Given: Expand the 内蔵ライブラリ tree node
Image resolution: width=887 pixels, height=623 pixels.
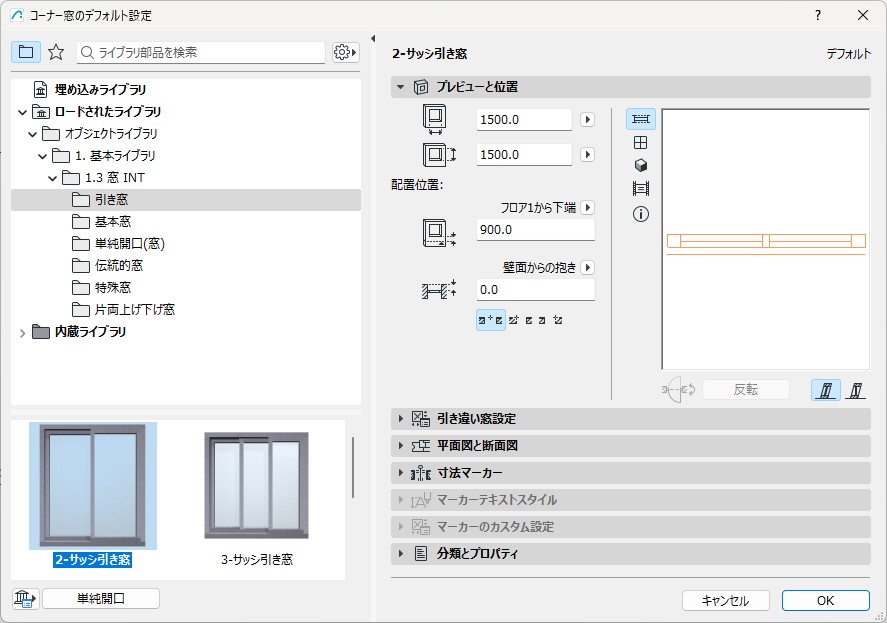Looking at the screenshot, I should (23, 332).
